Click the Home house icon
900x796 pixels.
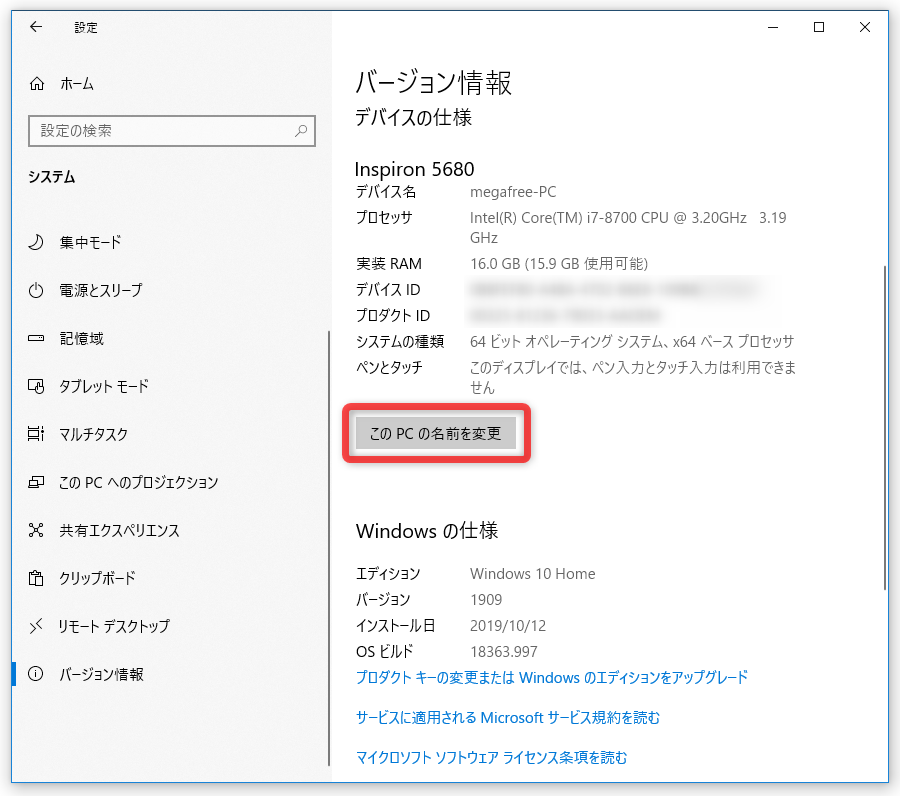coord(37,84)
